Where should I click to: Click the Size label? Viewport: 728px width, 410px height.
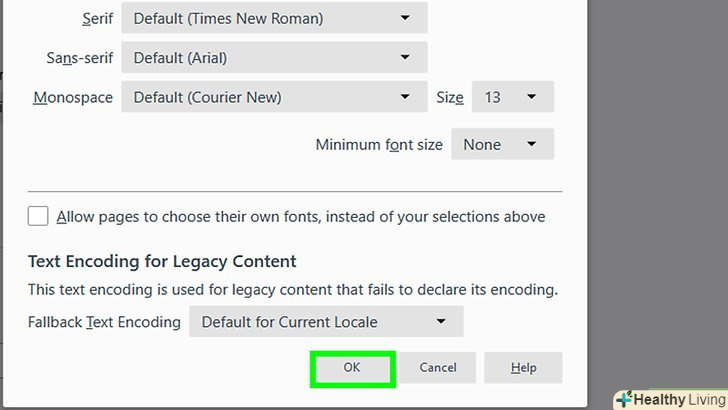[450, 97]
